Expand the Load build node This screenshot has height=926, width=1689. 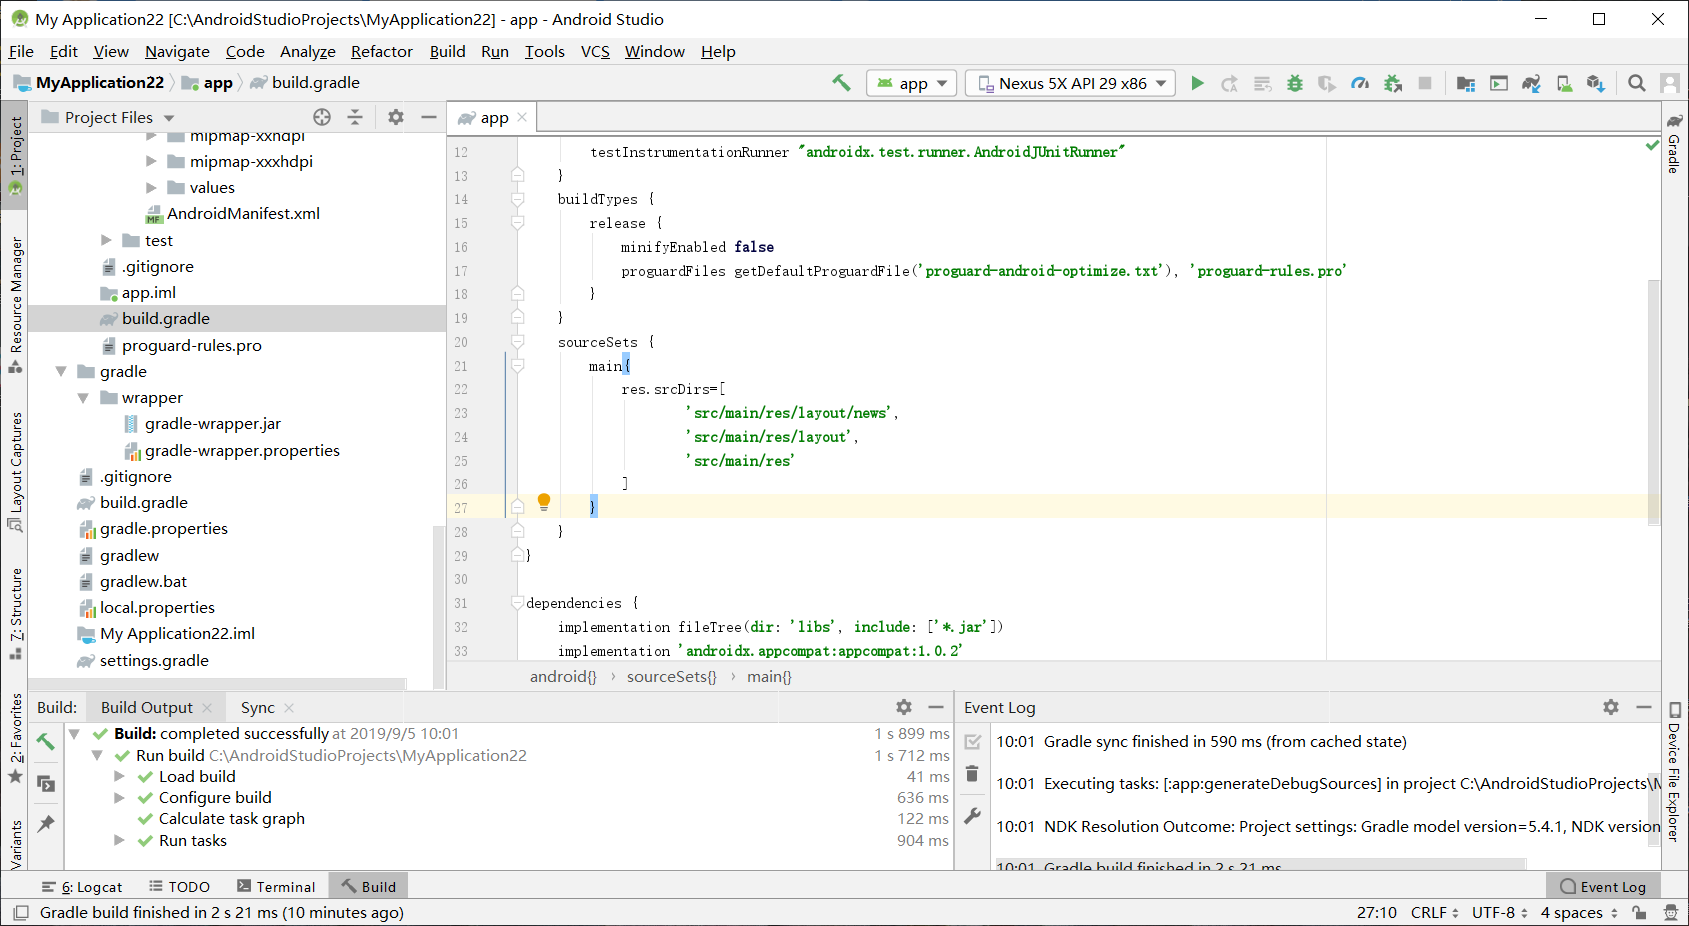[x=120, y=776]
